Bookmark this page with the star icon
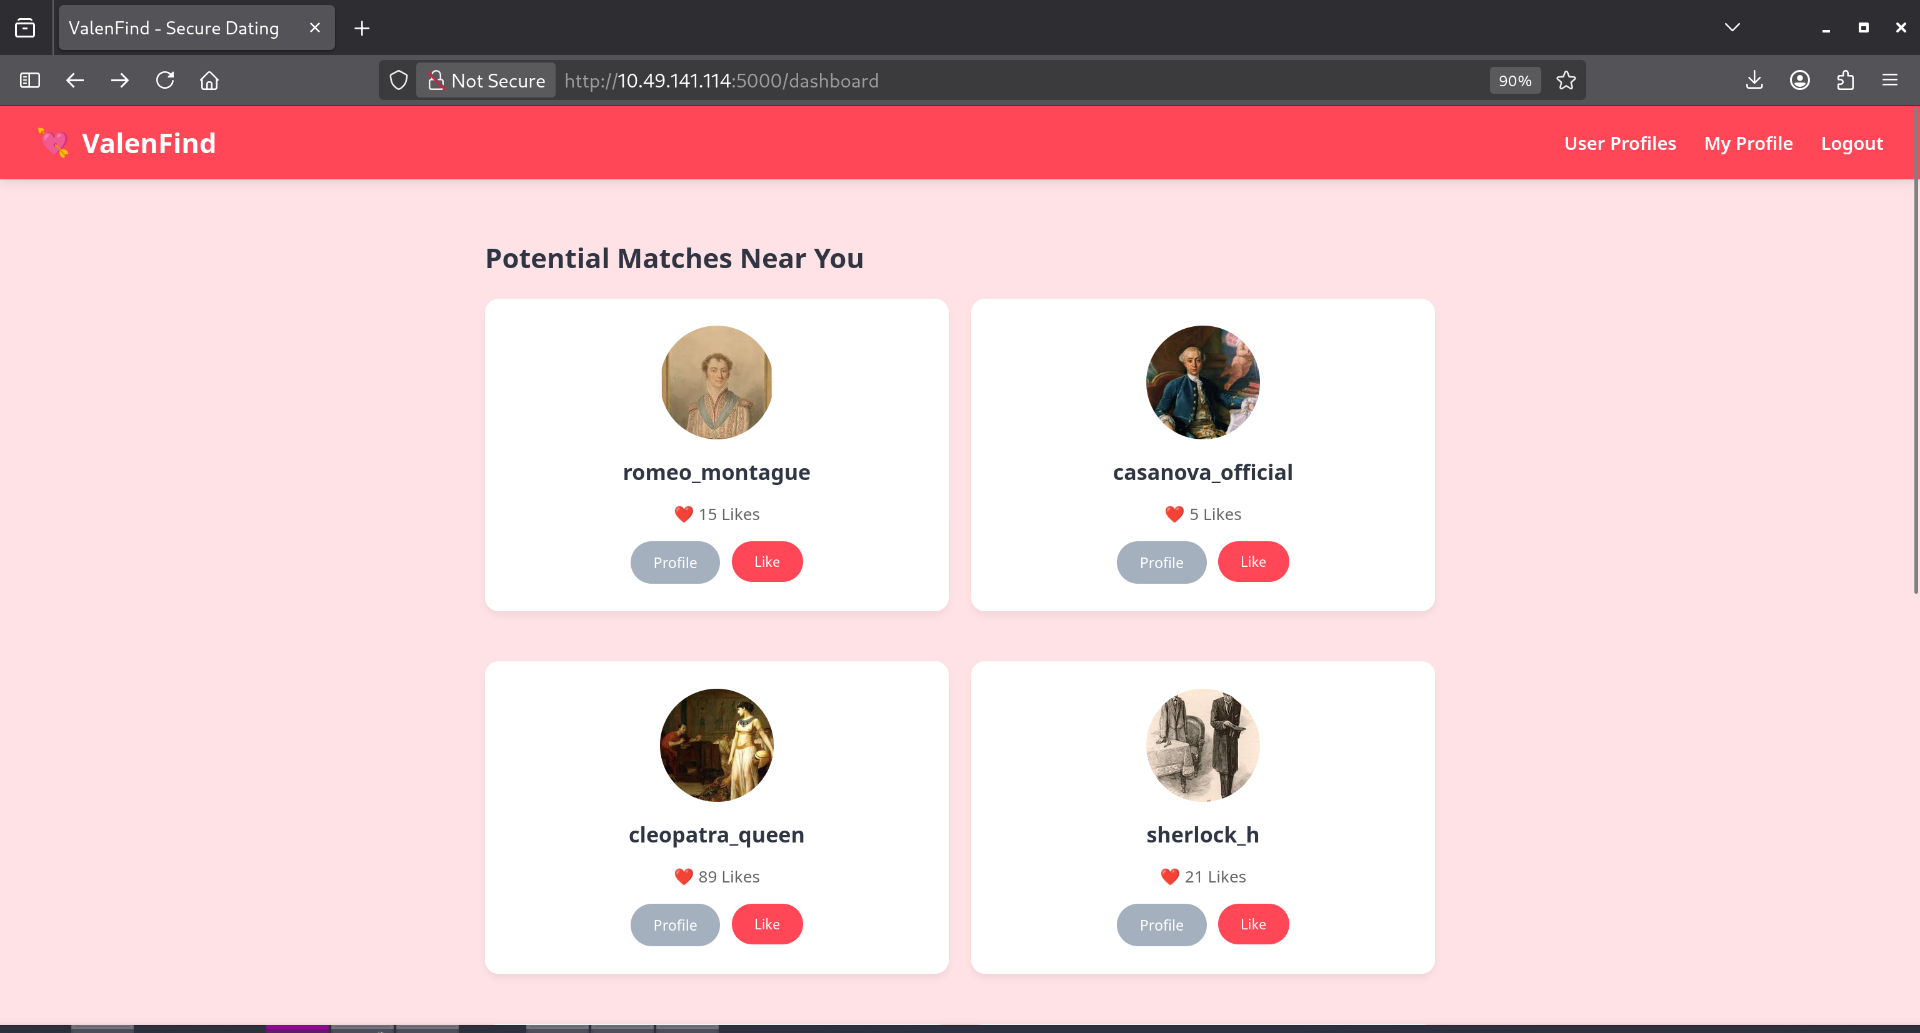The width and height of the screenshot is (1920, 1033). [1566, 80]
